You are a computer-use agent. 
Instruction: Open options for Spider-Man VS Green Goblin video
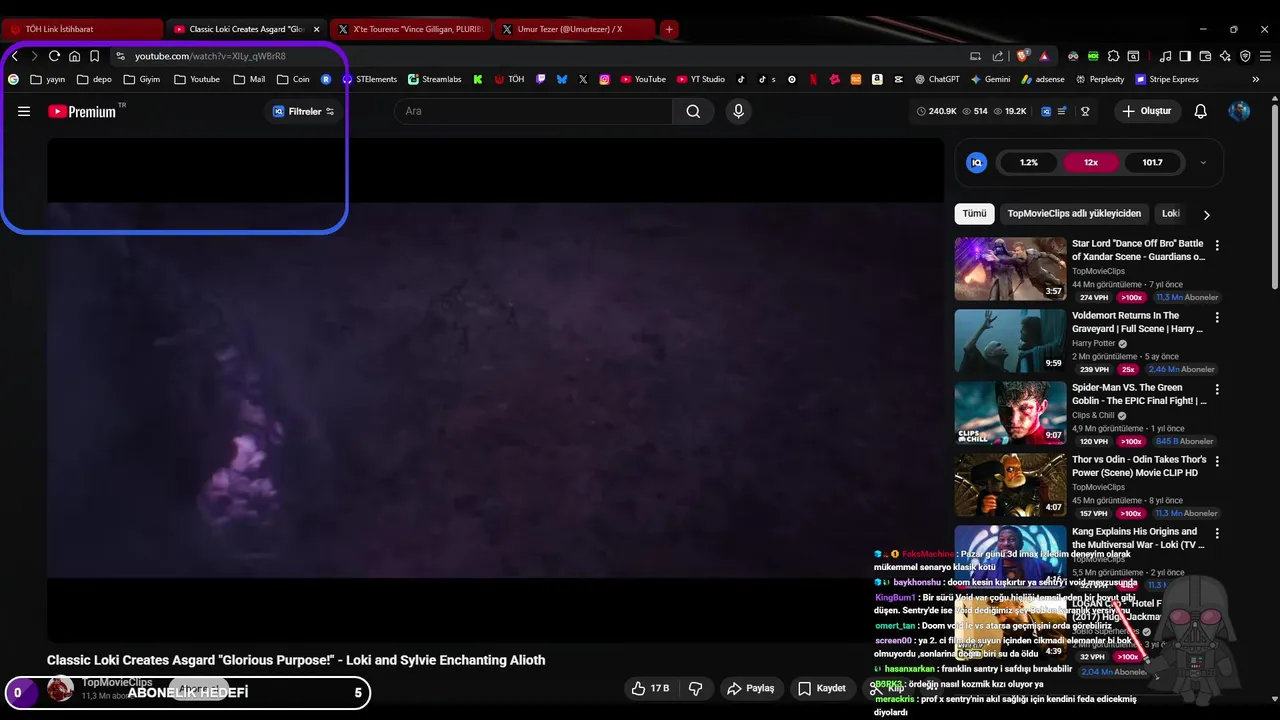click(1217, 389)
